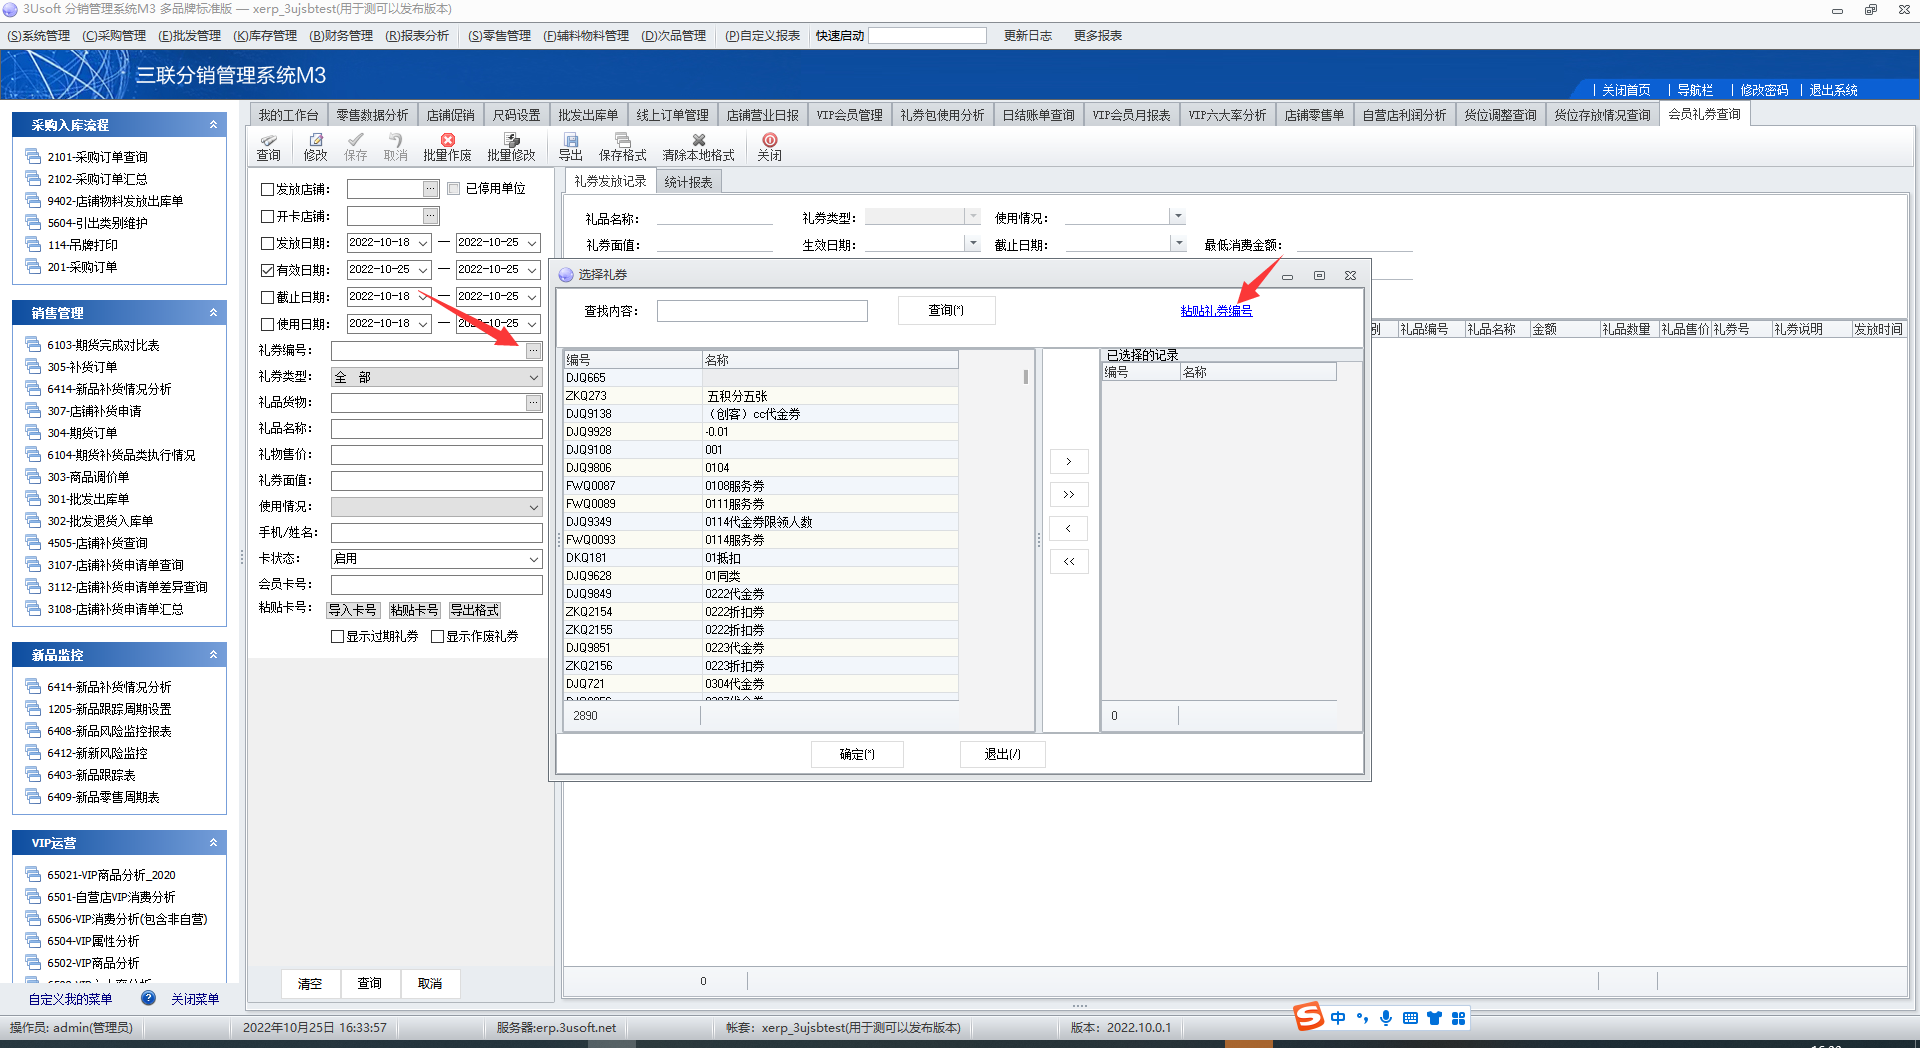Image resolution: width=1920 pixels, height=1048 pixels.
Task: Click the 导出 export toolbar icon
Action: click(x=570, y=147)
